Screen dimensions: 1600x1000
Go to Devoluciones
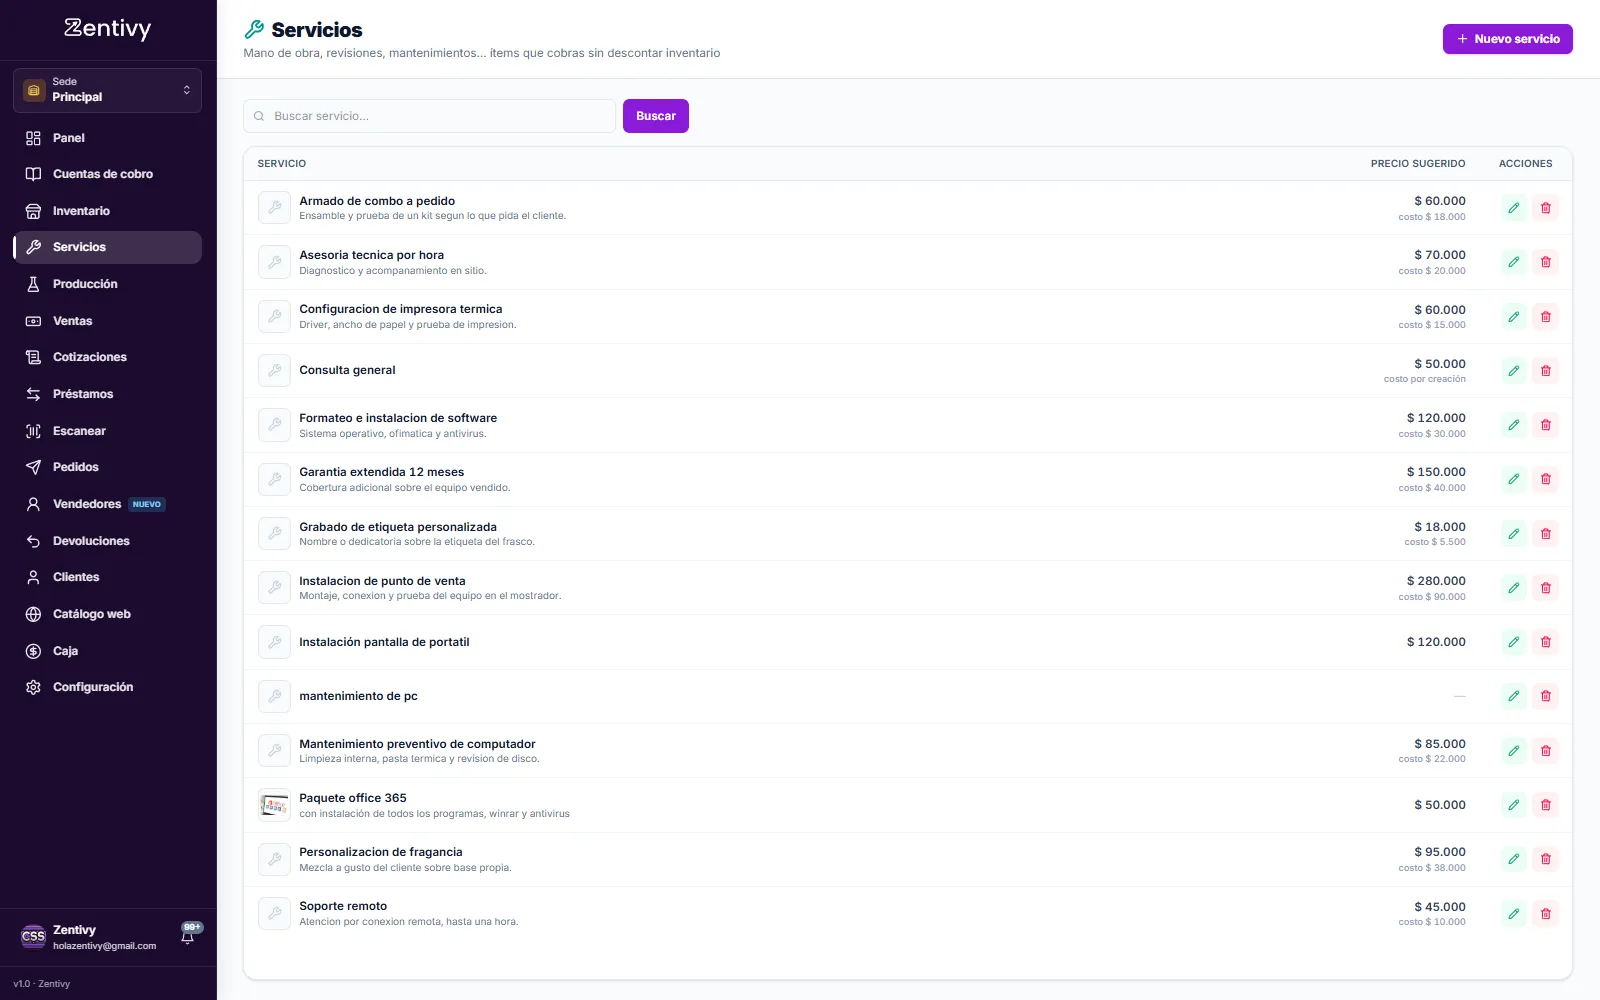click(107, 541)
